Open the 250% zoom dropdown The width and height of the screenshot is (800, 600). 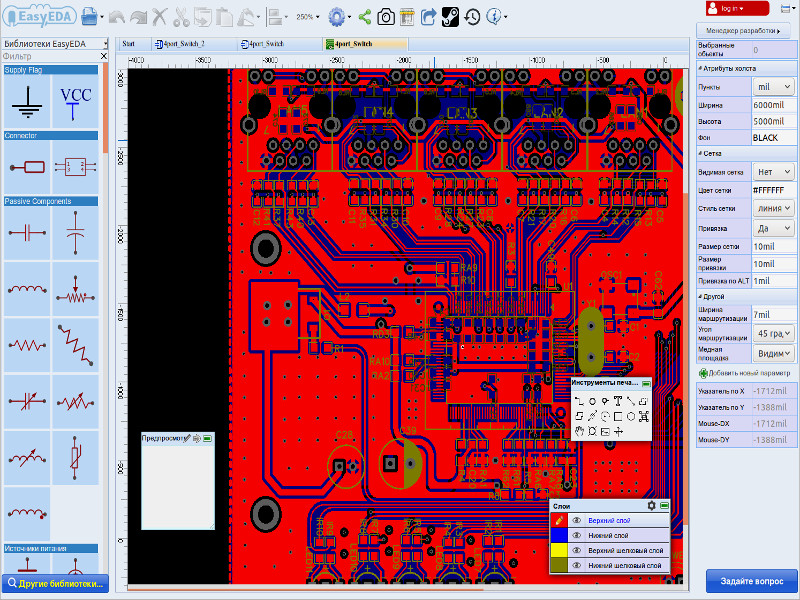point(308,17)
